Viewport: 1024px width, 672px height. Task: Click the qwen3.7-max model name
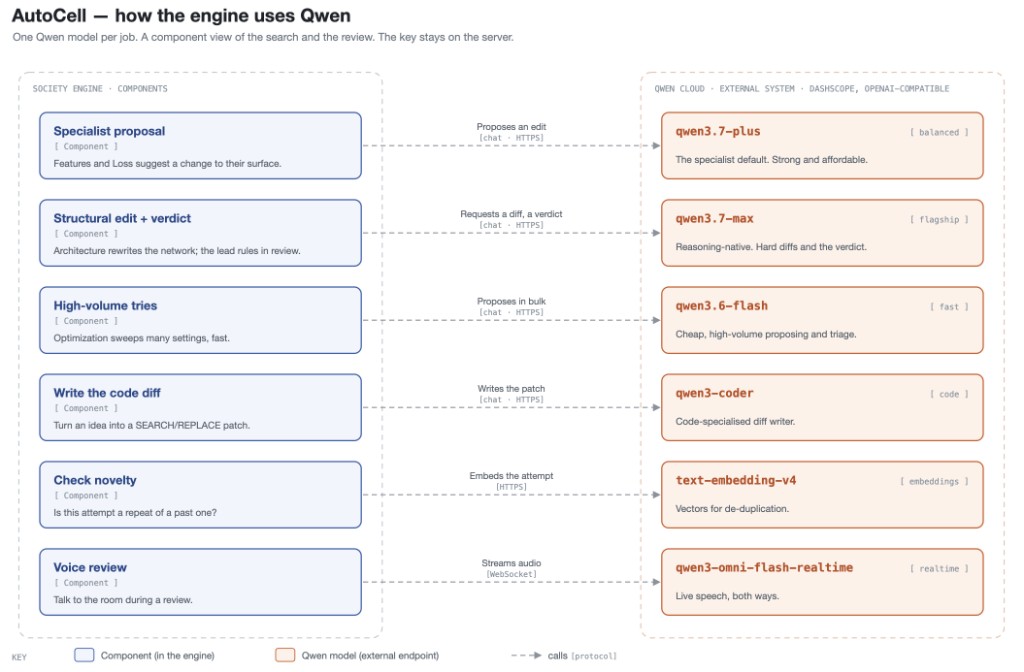click(x=714, y=219)
